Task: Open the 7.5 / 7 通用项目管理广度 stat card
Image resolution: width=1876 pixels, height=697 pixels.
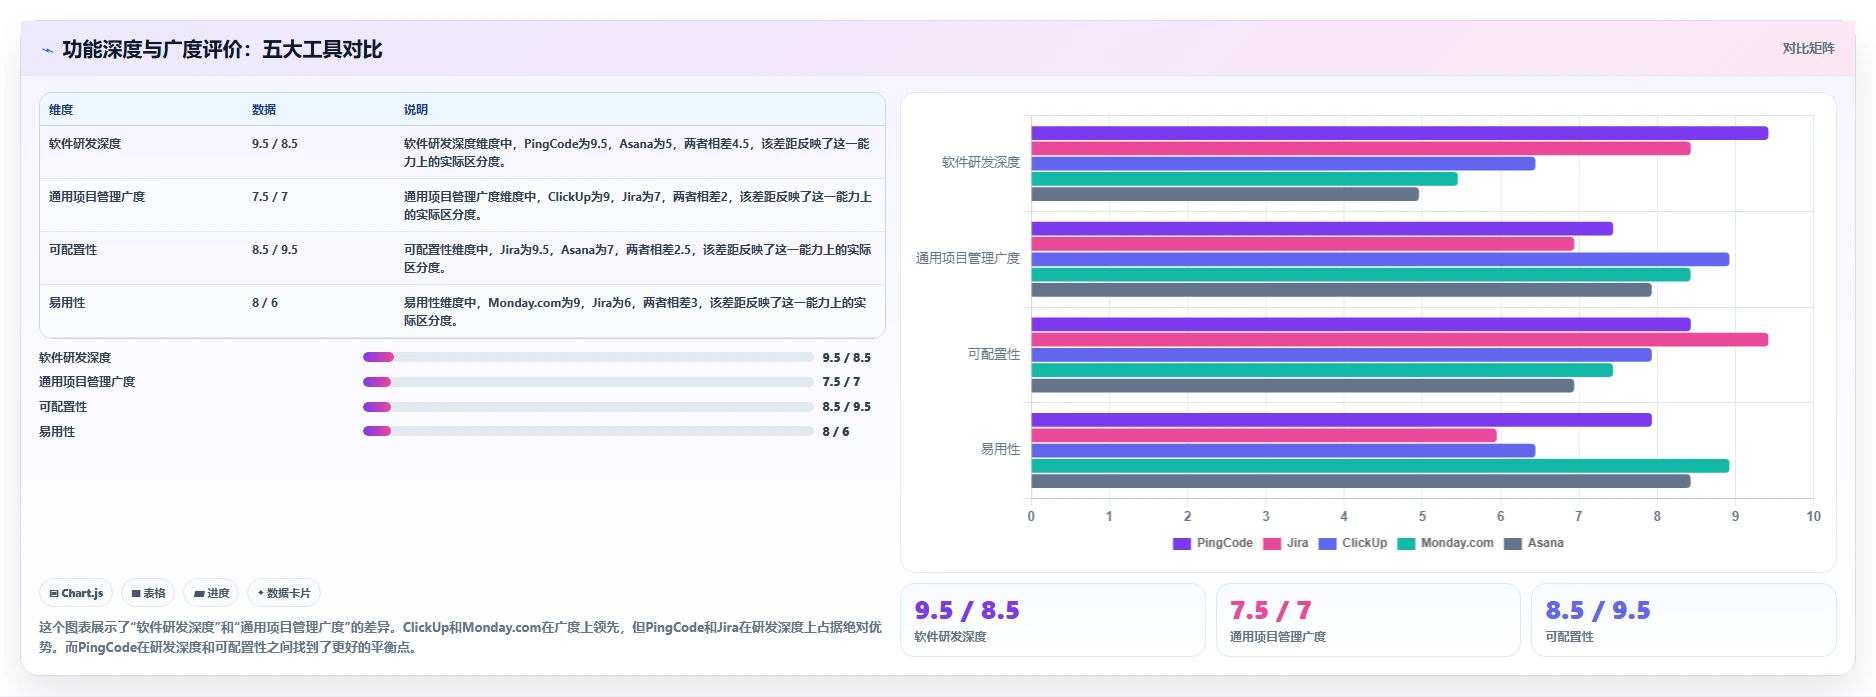Action: [1368, 620]
